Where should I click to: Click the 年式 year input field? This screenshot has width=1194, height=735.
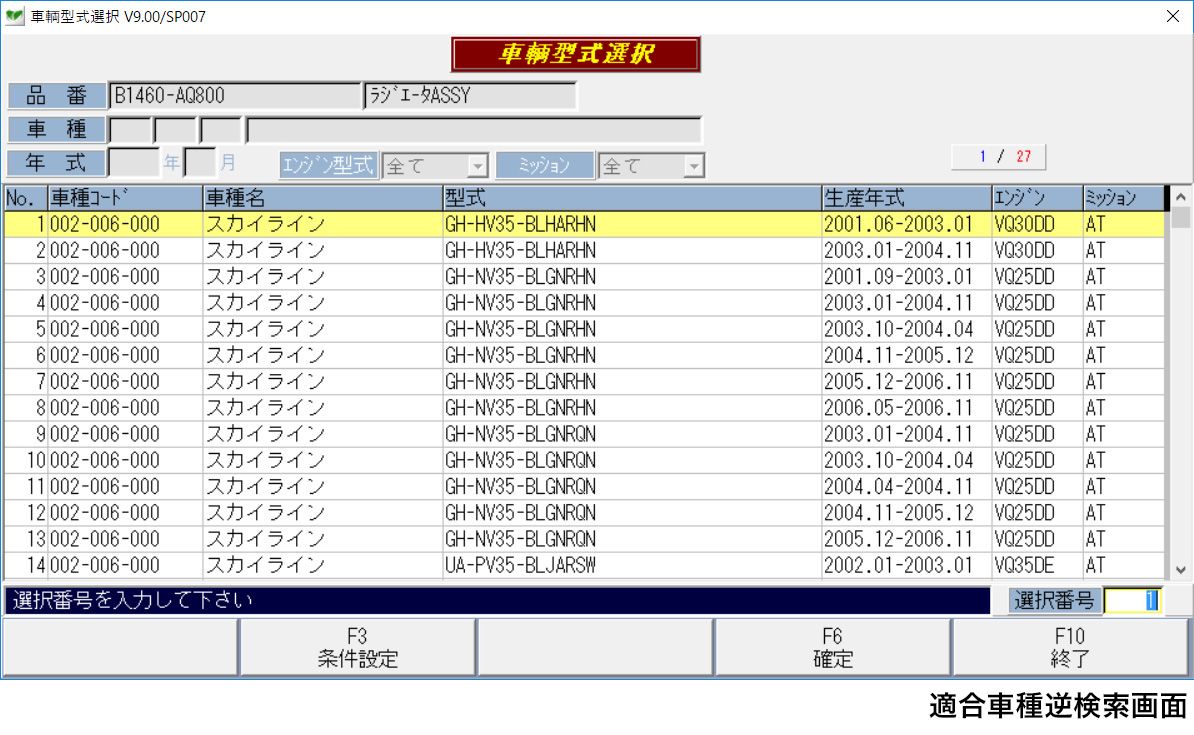(134, 162)
